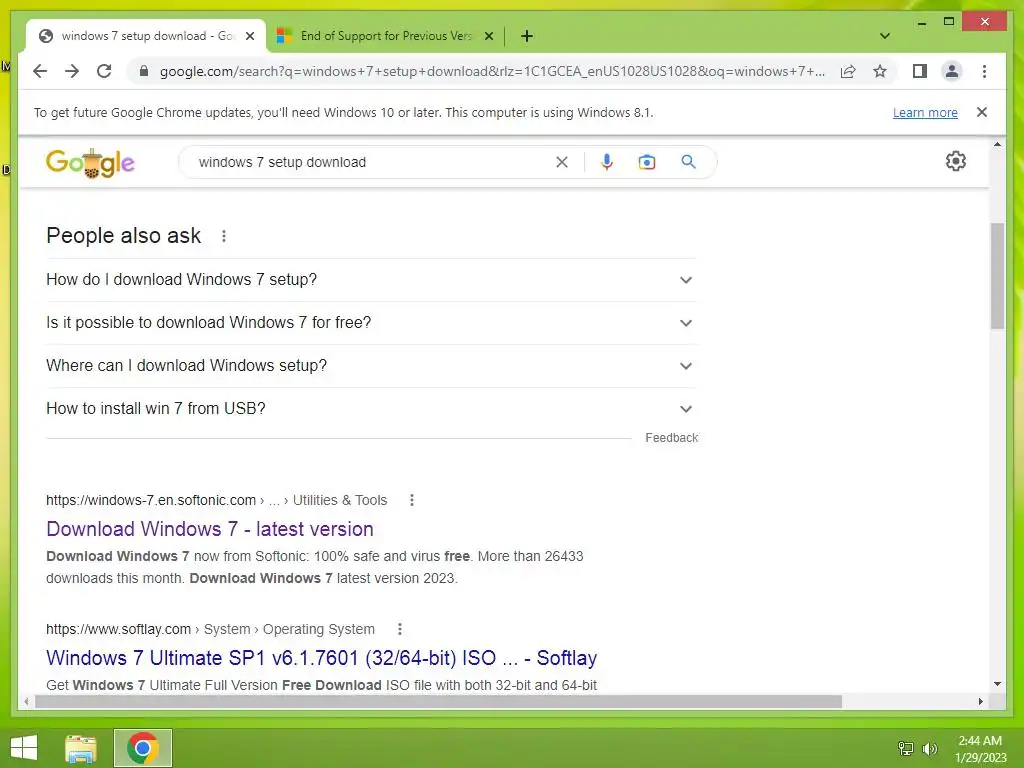The width and height of the screenshot is (1024, 768).
Task: Open the Learn more link
Action: pos(925,112)
